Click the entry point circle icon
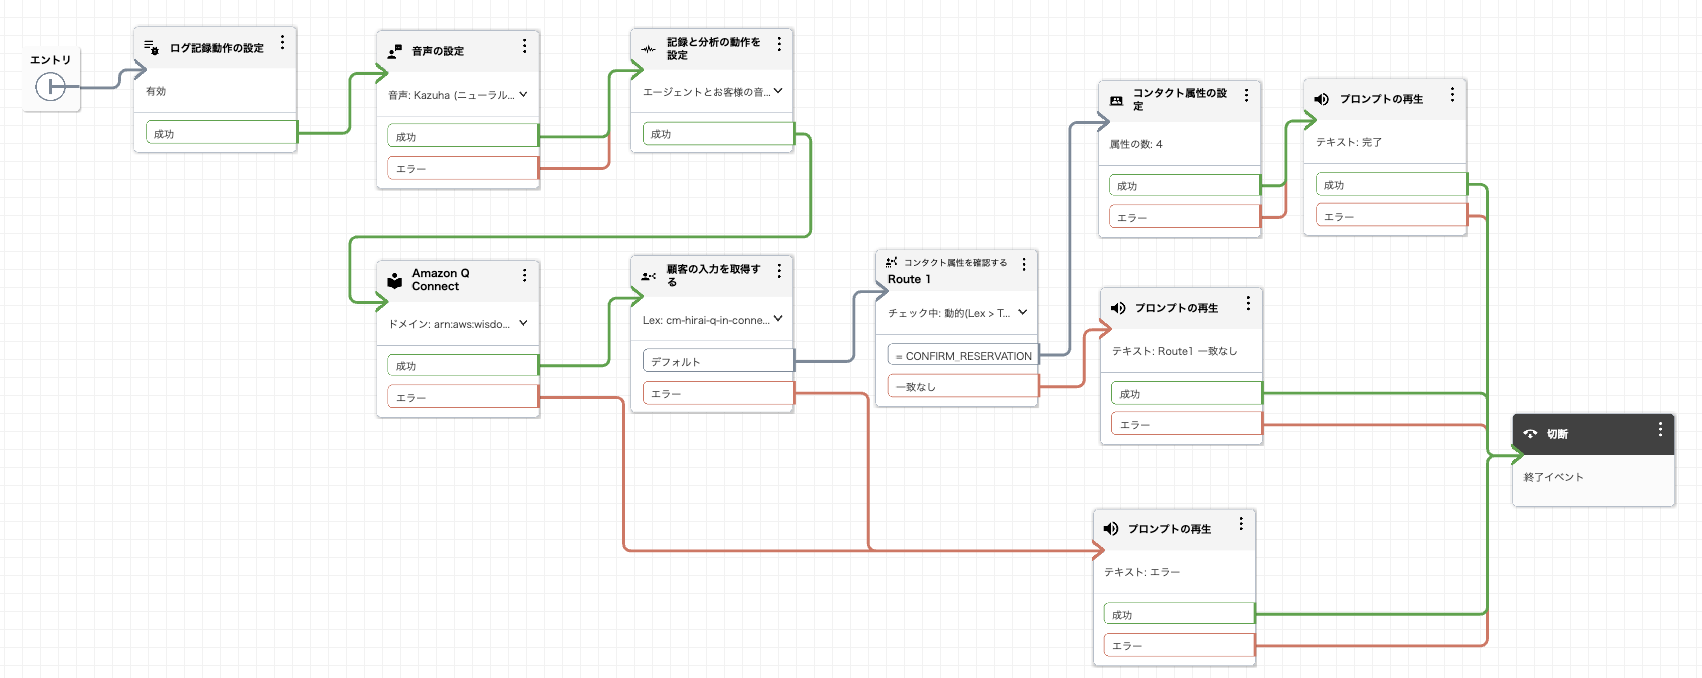The height and width of the screenshot is (678, 1702). (x=50, y=87)
